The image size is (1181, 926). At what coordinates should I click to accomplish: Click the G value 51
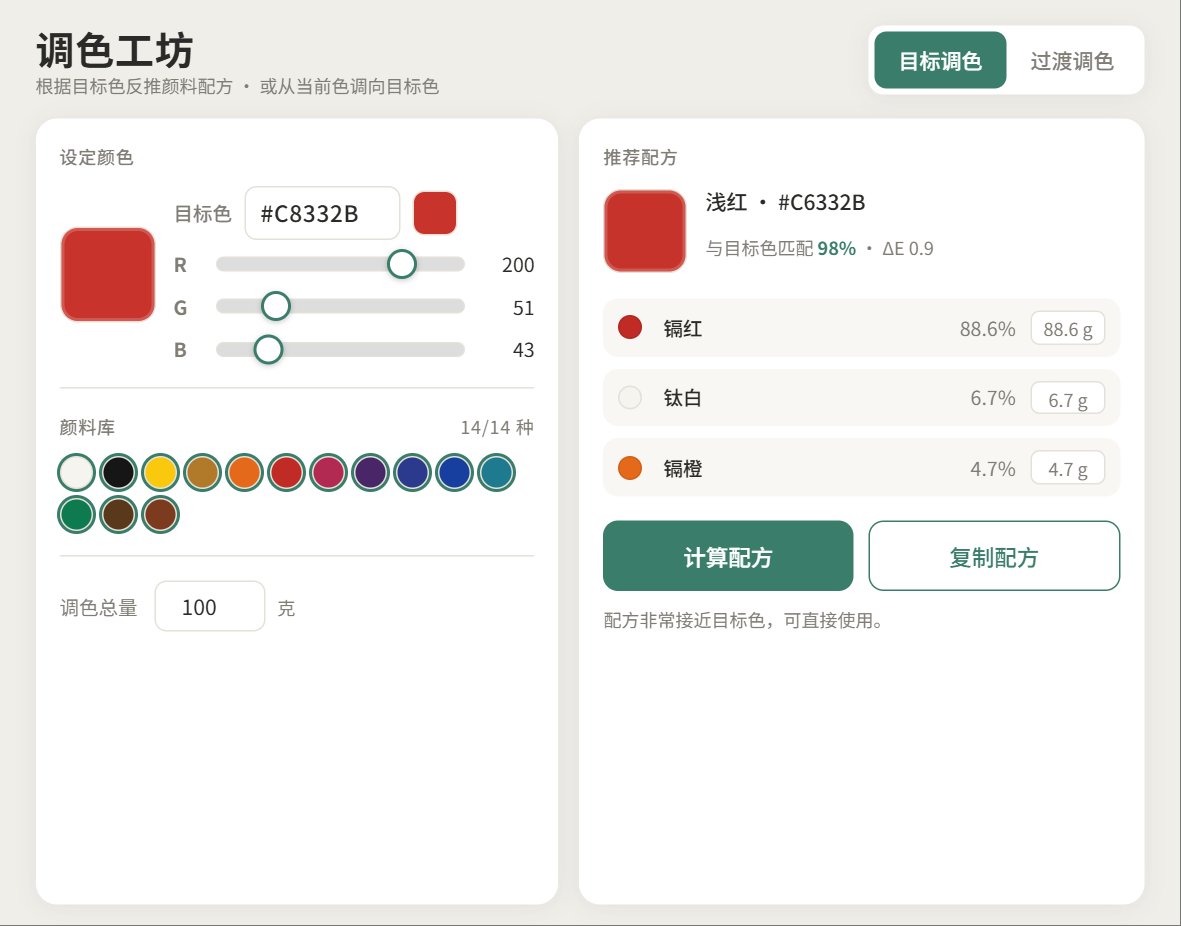[x=523, y=307]
